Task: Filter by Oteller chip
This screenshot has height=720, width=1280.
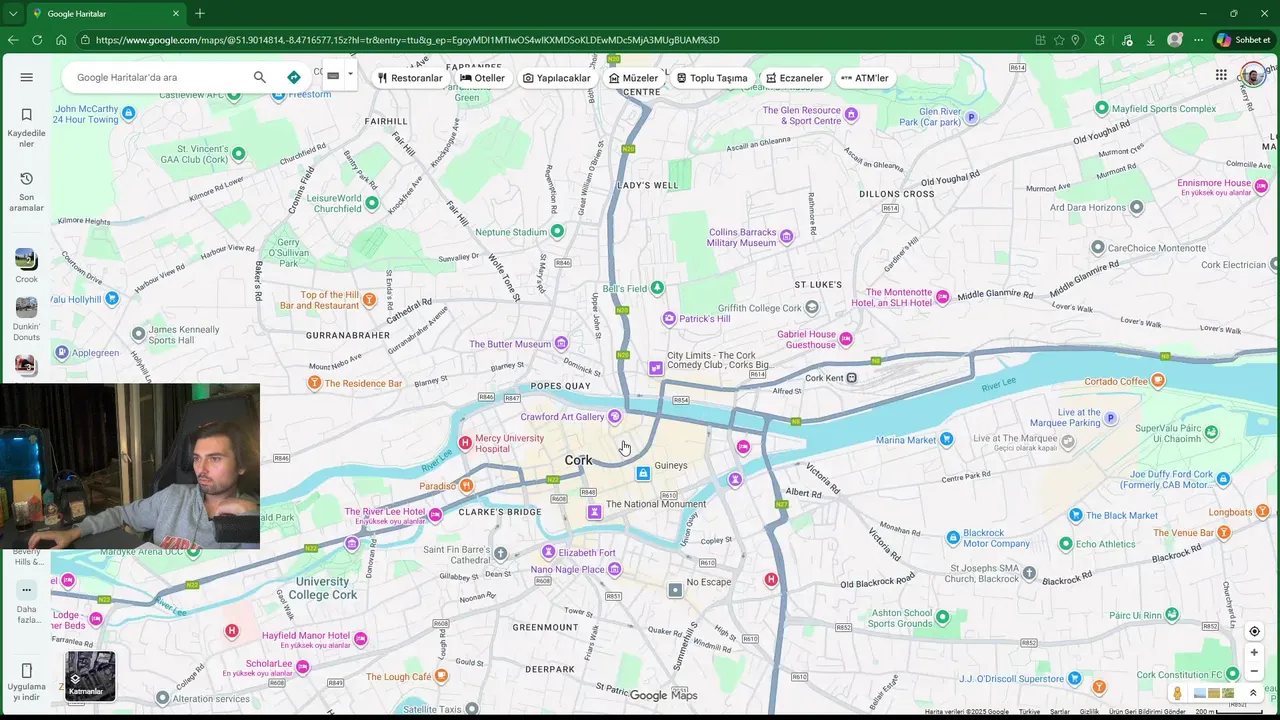Action: click(x=483, y=78)
